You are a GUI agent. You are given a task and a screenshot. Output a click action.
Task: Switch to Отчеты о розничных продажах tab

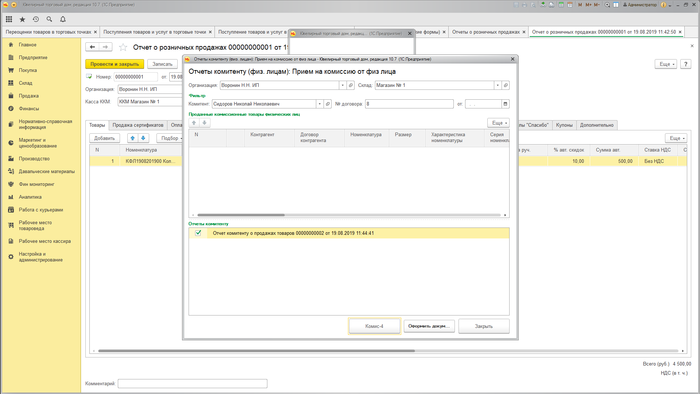click(x=486, y=32)
